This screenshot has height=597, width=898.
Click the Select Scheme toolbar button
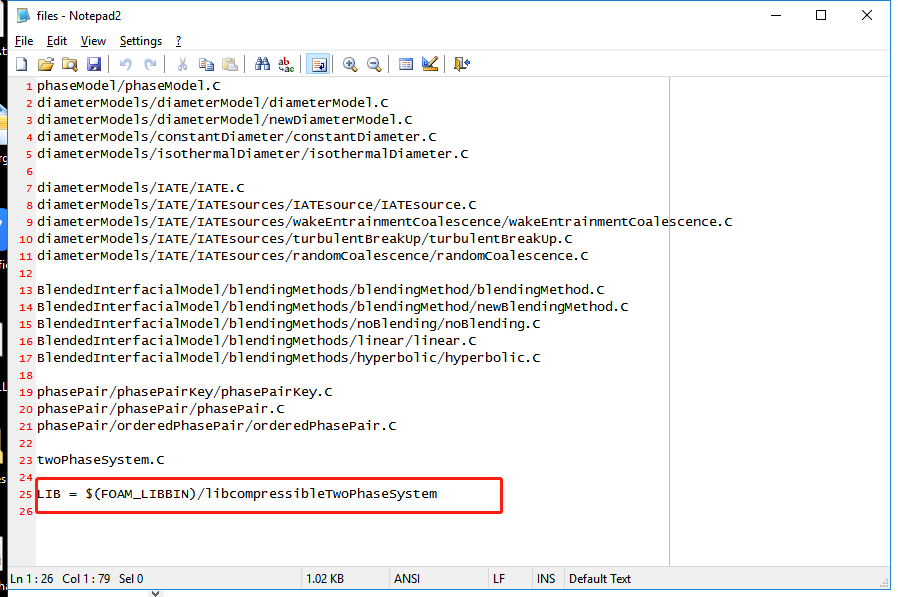[406, 64]
